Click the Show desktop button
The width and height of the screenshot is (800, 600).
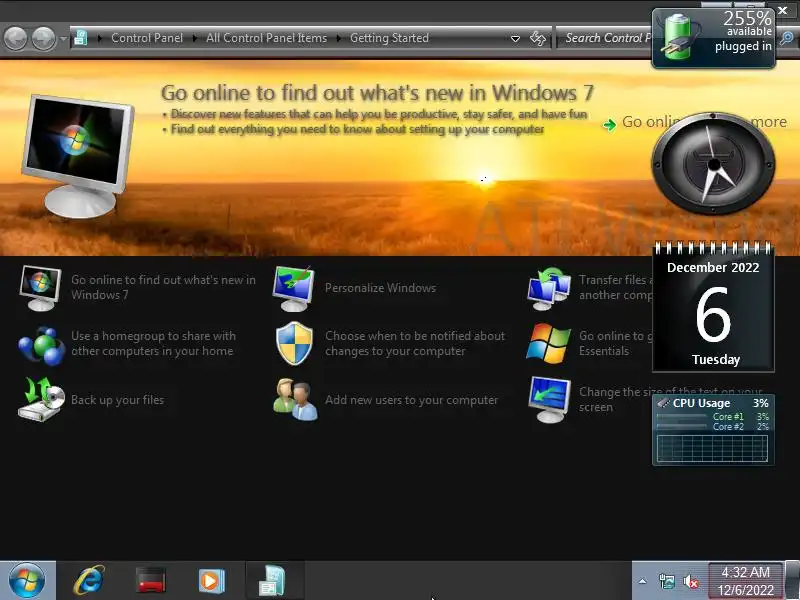click(x=792, y=581)
